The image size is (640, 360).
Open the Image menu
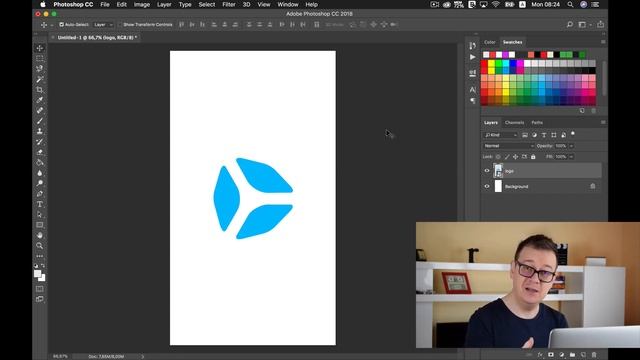click(142, 4)
